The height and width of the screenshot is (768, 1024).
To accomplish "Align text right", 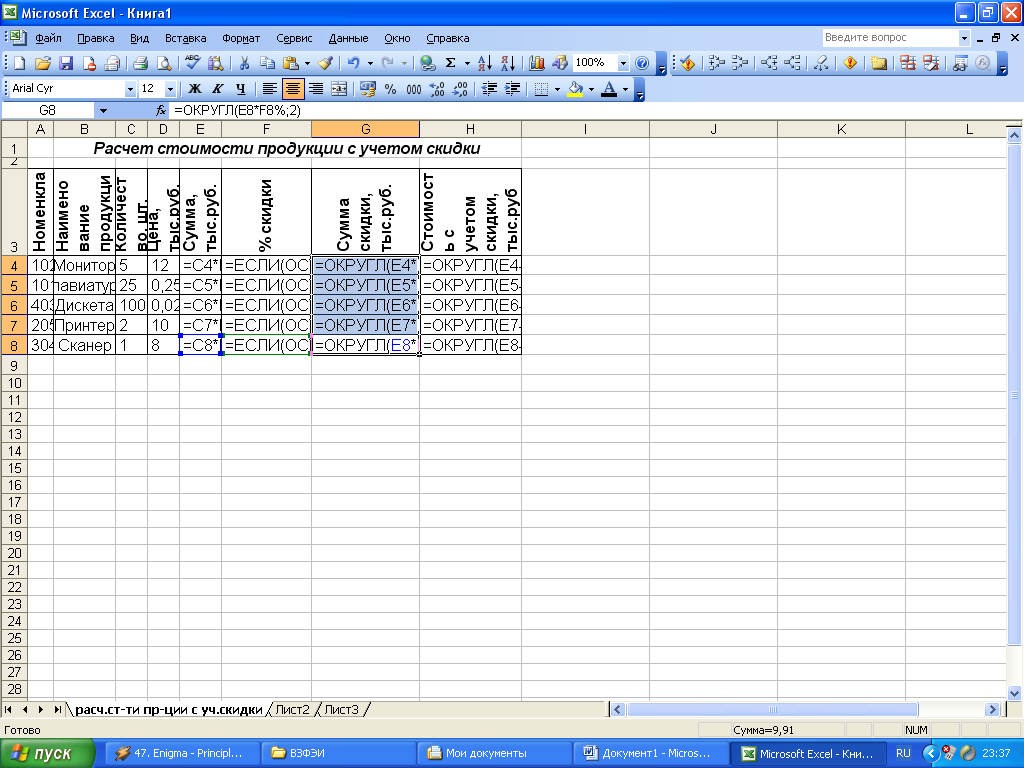I will (x=316, y=89).
